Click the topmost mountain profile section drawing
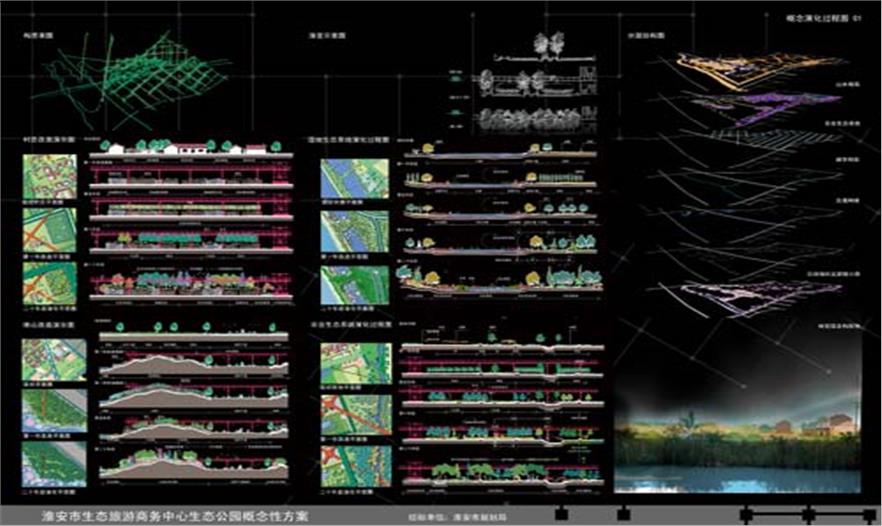Viewport: 882px width, 526px height. (190, 363)
